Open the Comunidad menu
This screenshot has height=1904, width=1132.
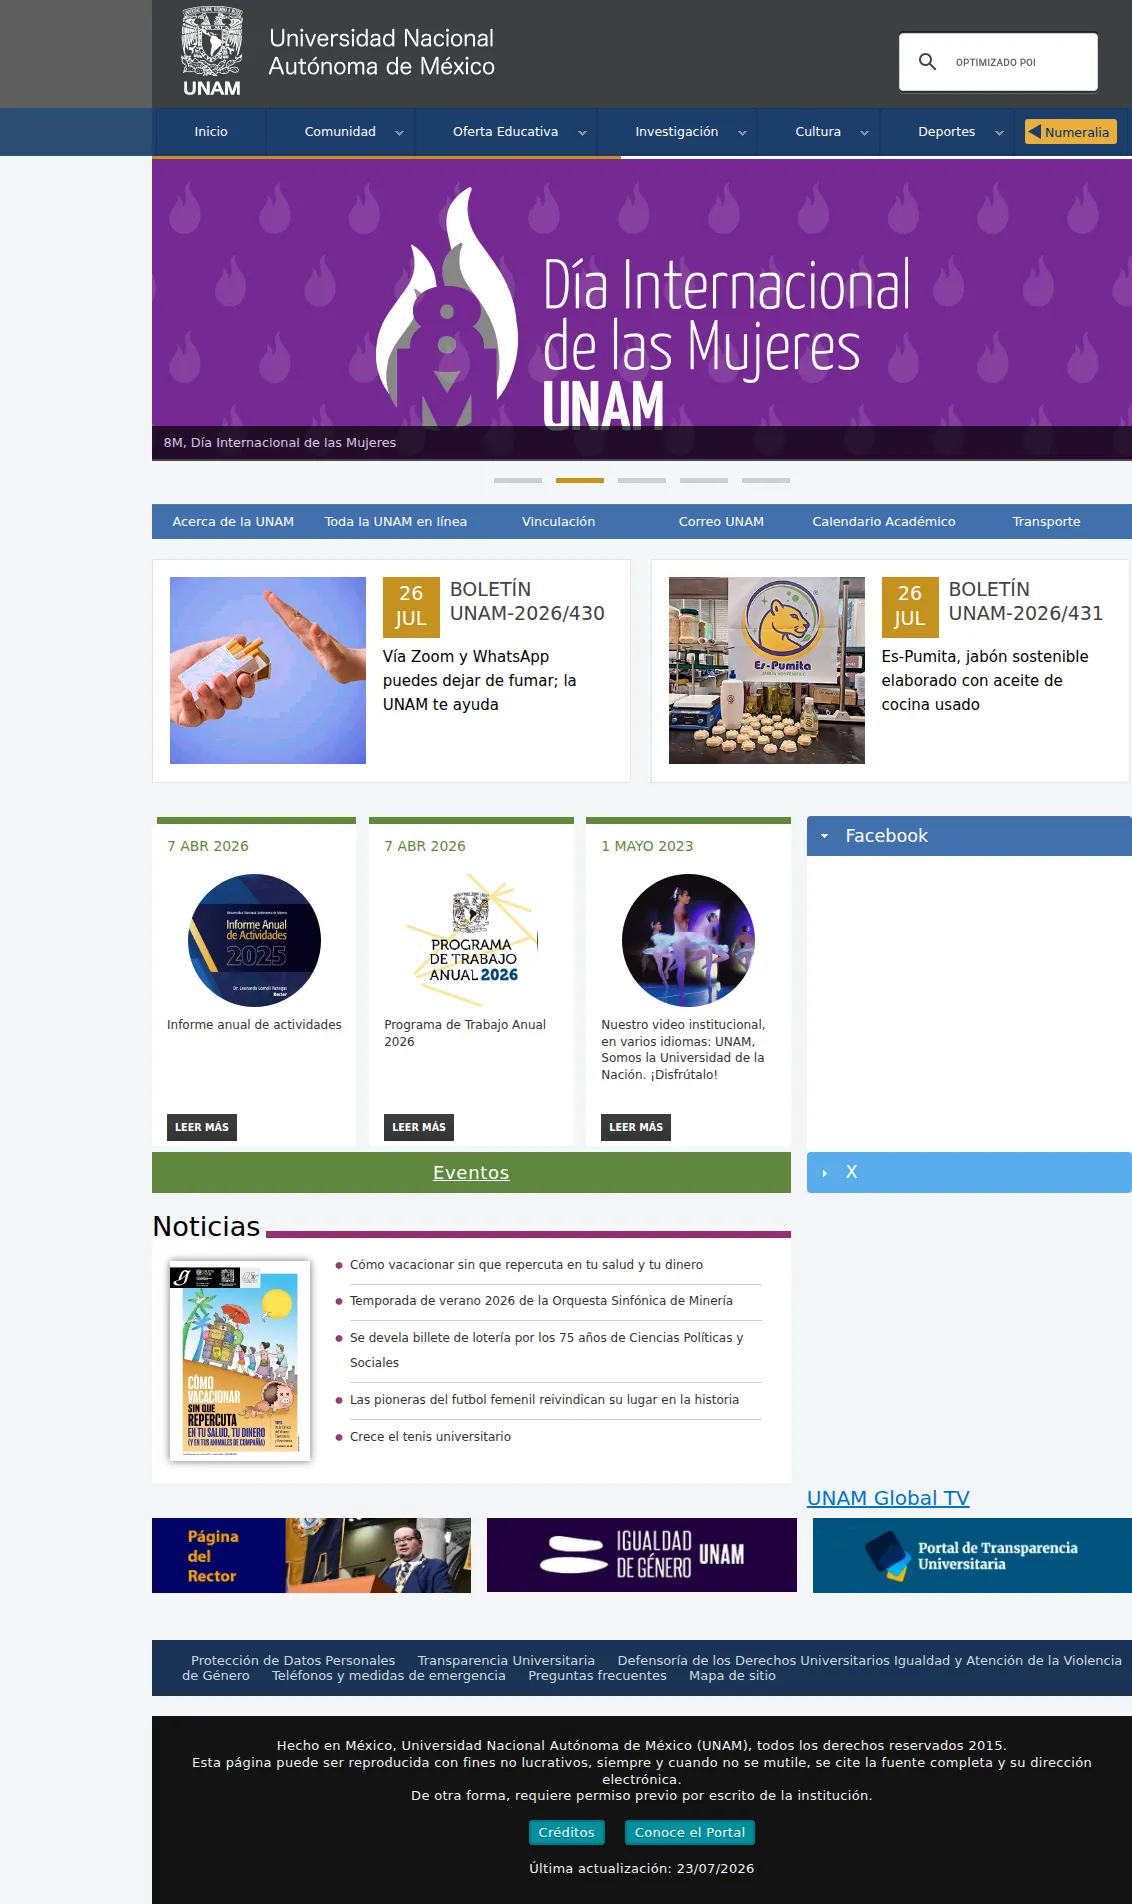click(340, 132)
